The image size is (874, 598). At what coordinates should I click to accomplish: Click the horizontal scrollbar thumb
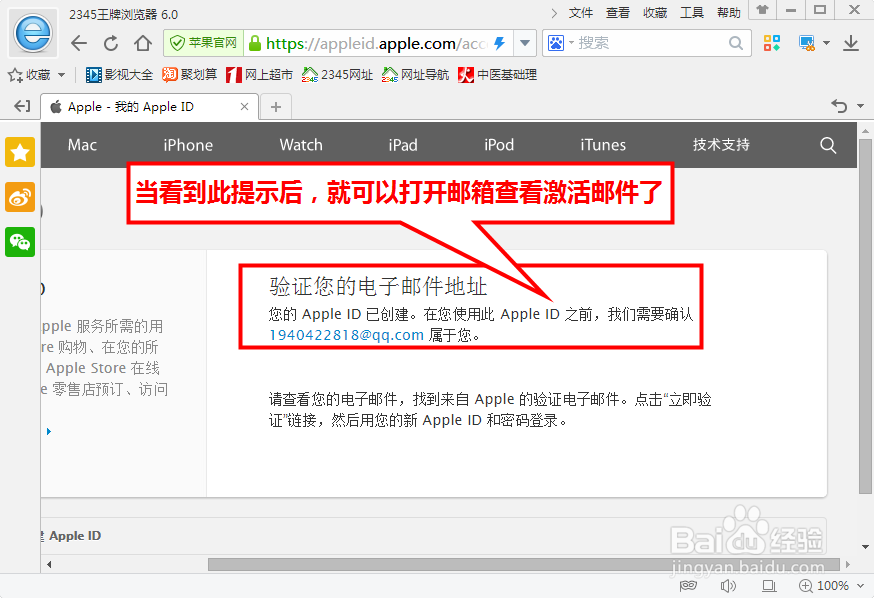pyautogui.click(x=524, y=565)
